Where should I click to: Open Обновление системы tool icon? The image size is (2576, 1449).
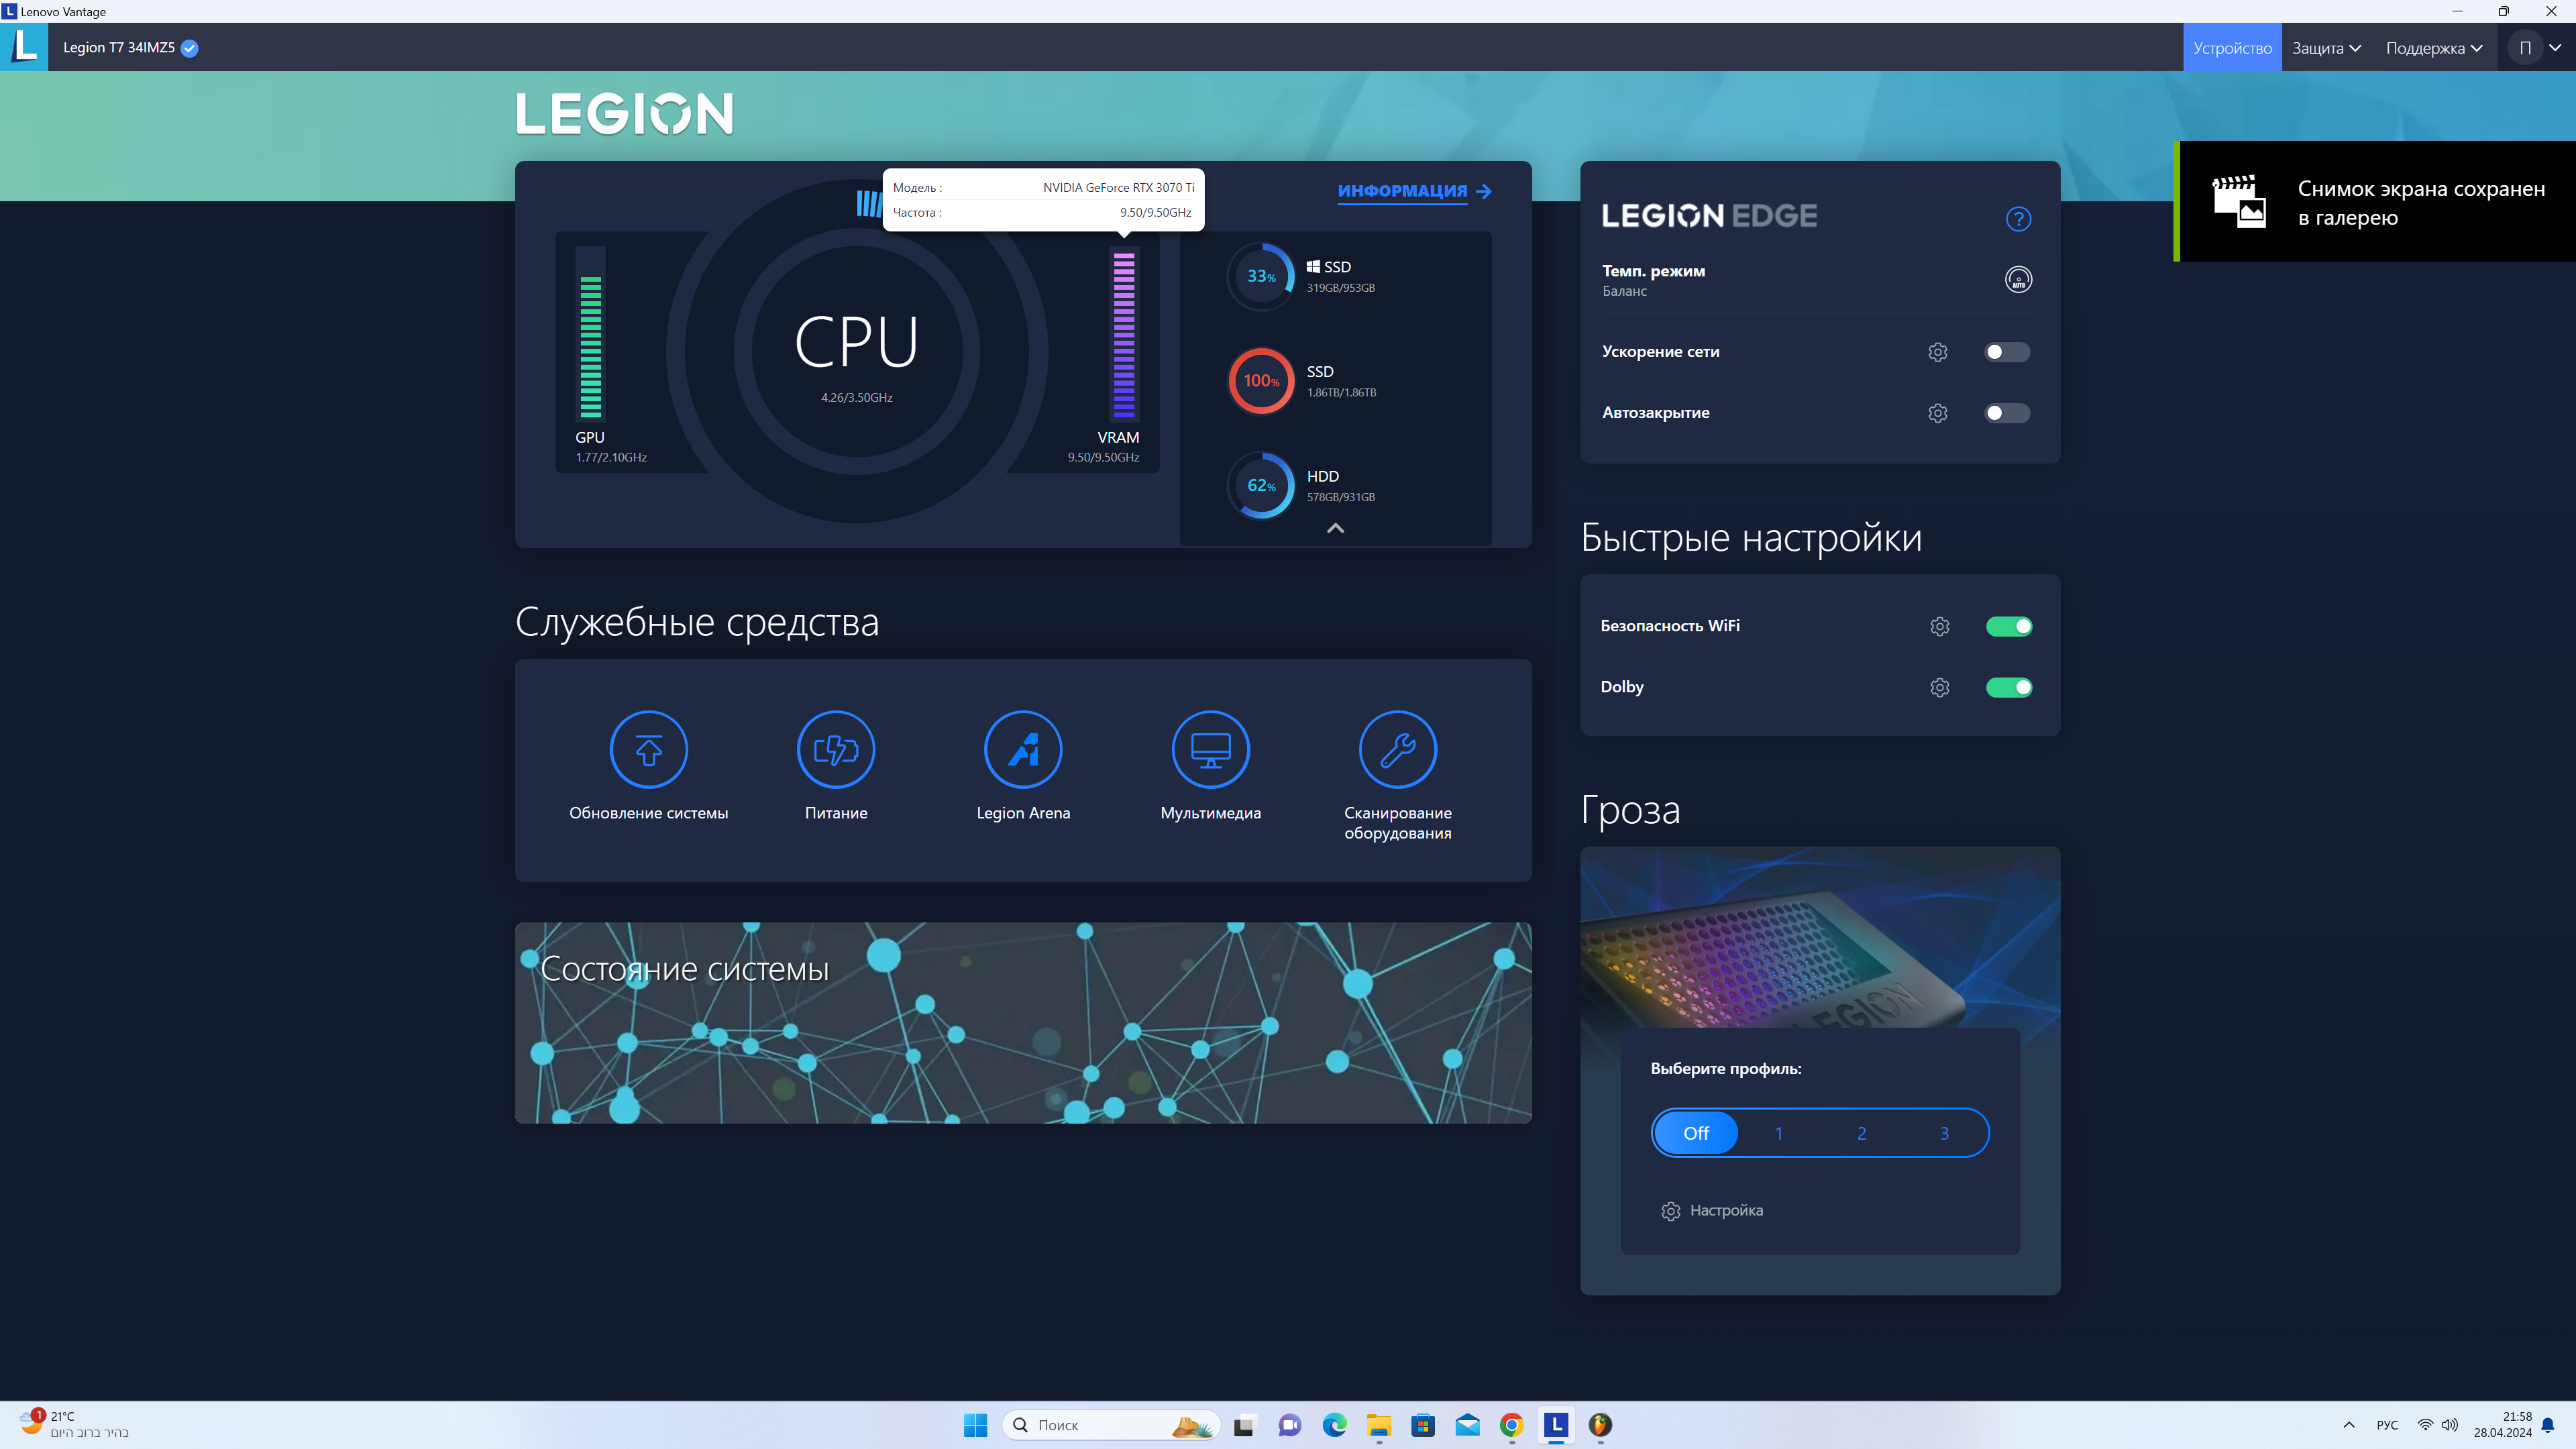click(648, 750)
